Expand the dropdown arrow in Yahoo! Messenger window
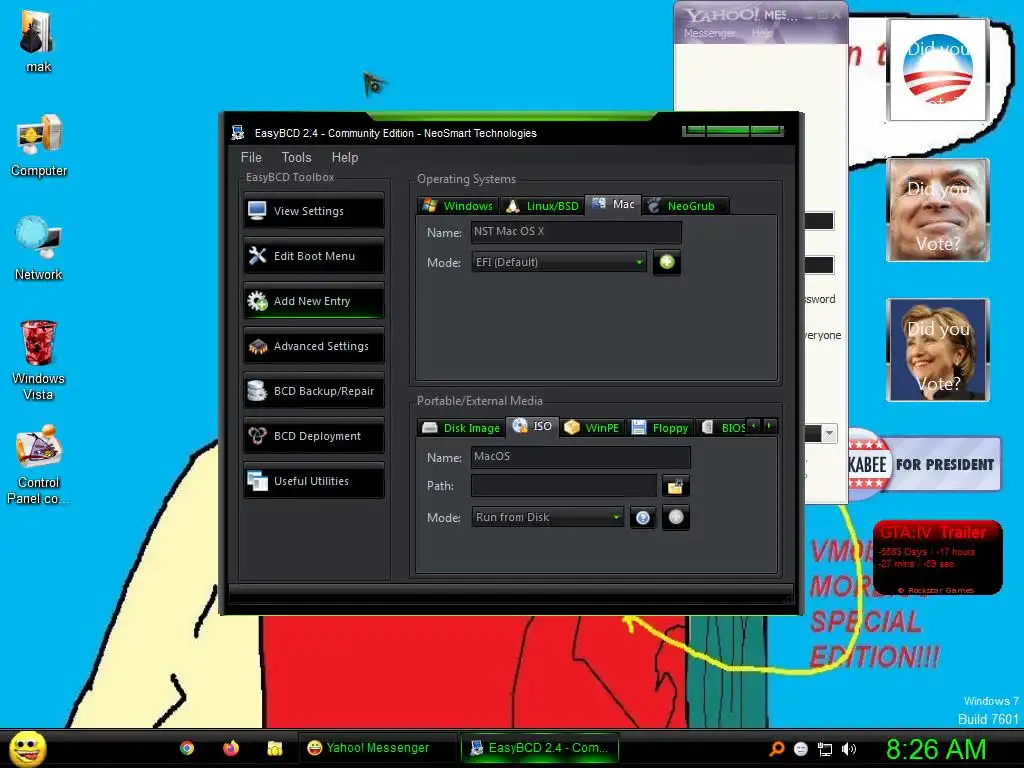1024x768 pixels. pyautogui.click(x=829, y=433)
